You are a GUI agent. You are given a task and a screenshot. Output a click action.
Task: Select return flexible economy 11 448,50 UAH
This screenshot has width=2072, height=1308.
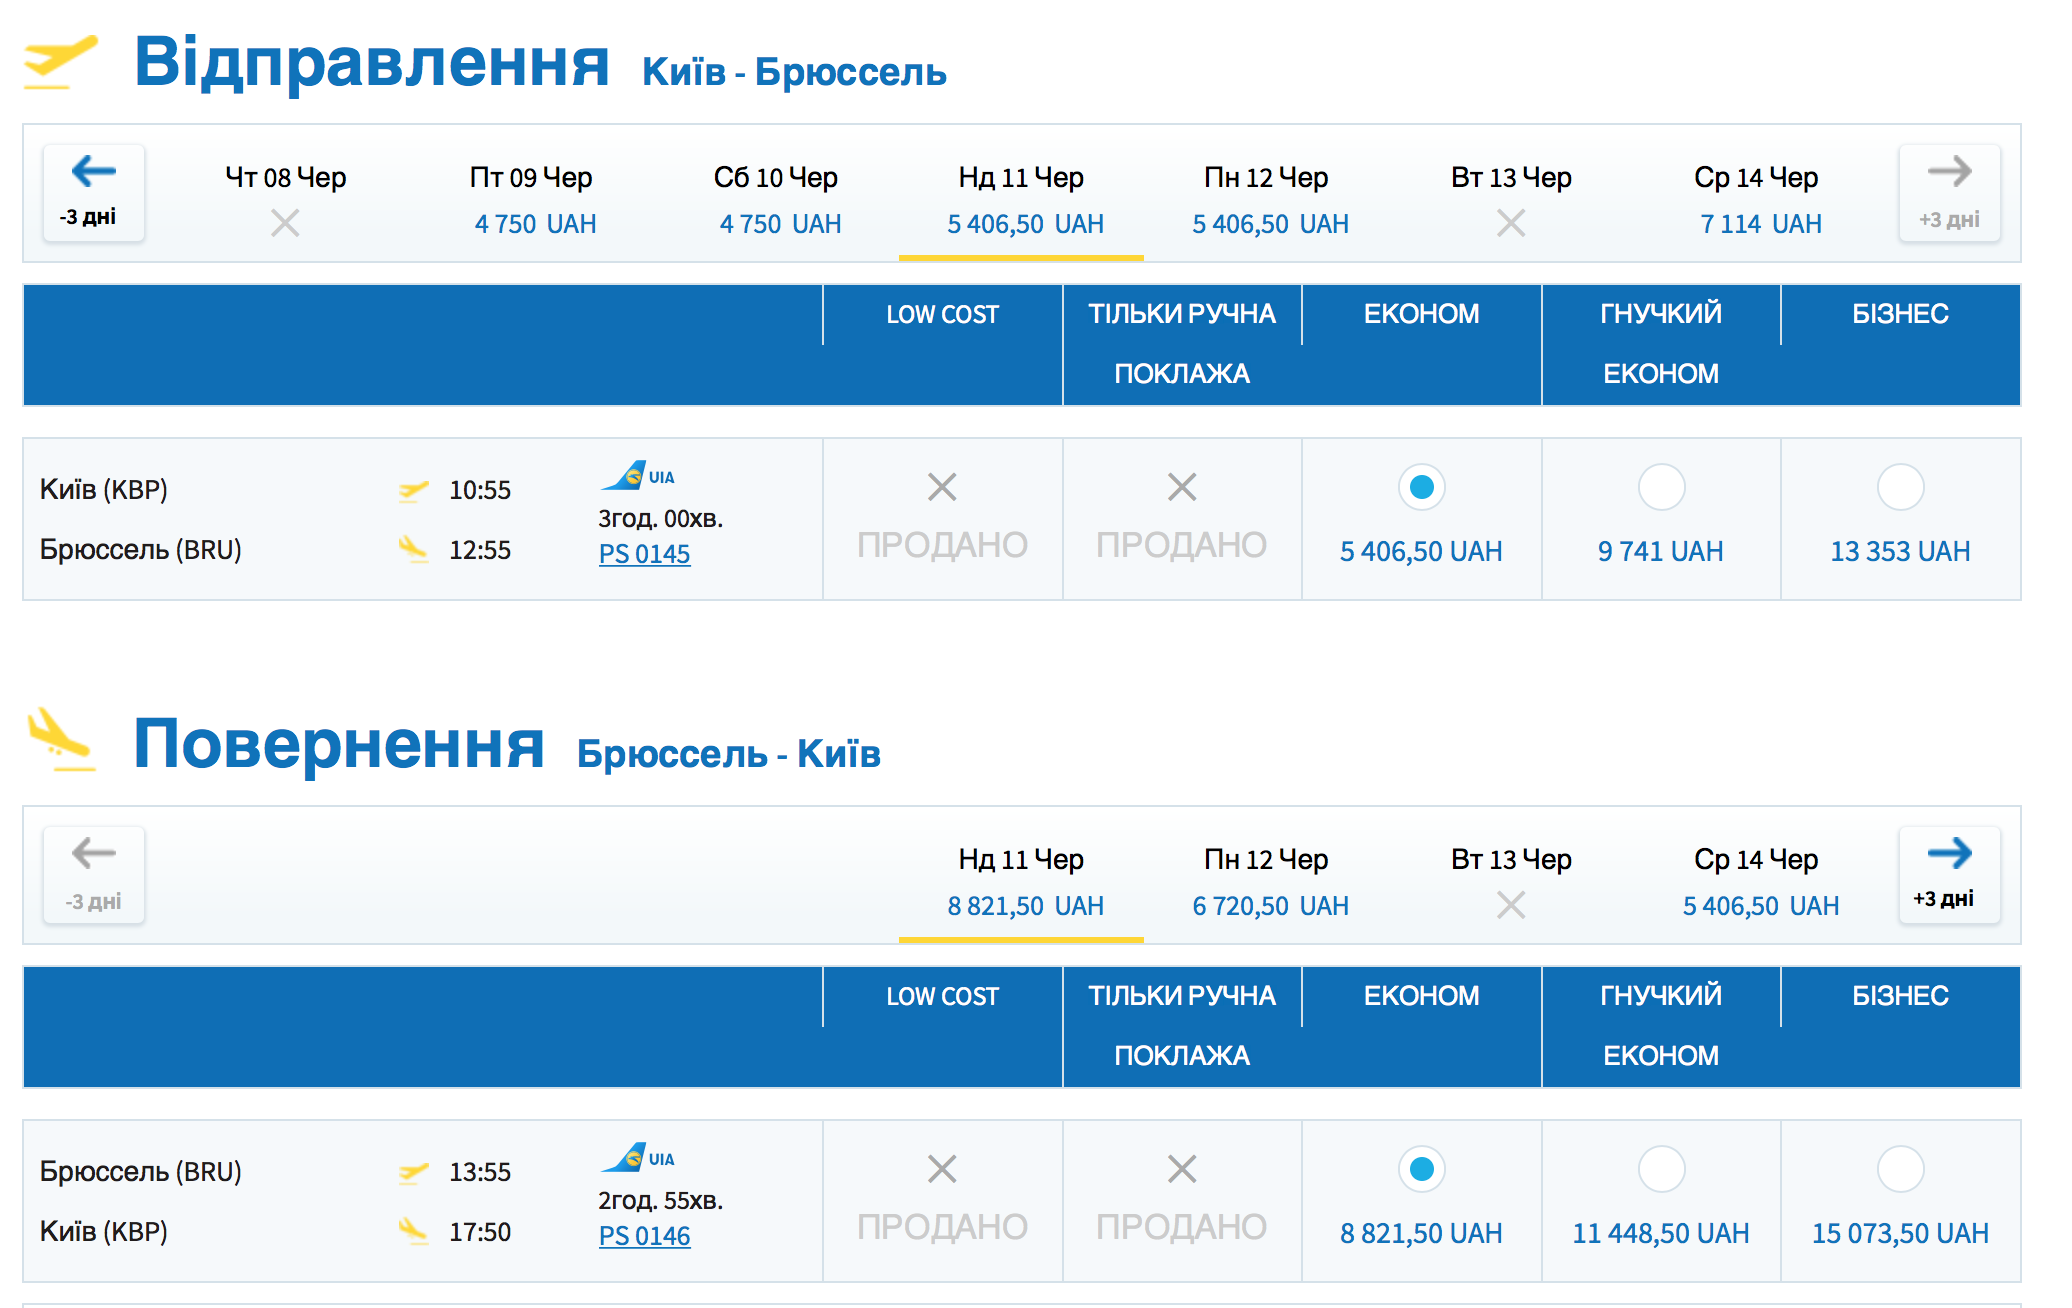pyautogui.click(x=1661, y=1170)
